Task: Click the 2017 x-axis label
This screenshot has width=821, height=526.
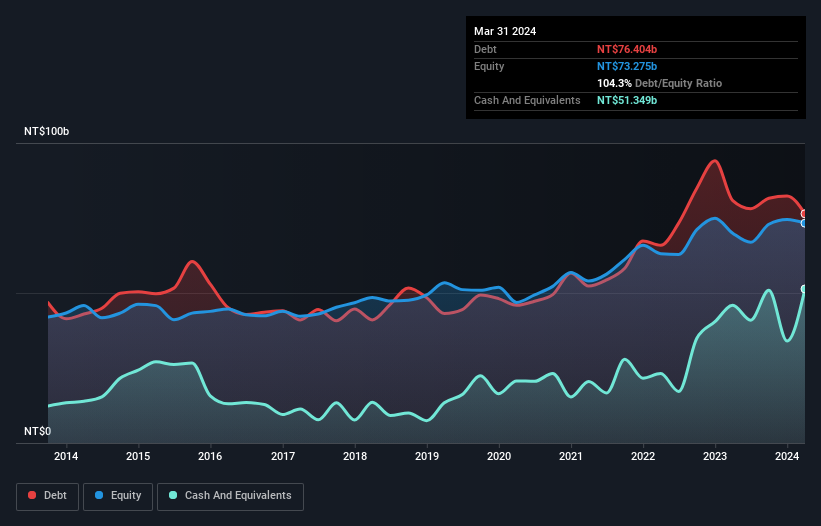Action: (283, 456)
